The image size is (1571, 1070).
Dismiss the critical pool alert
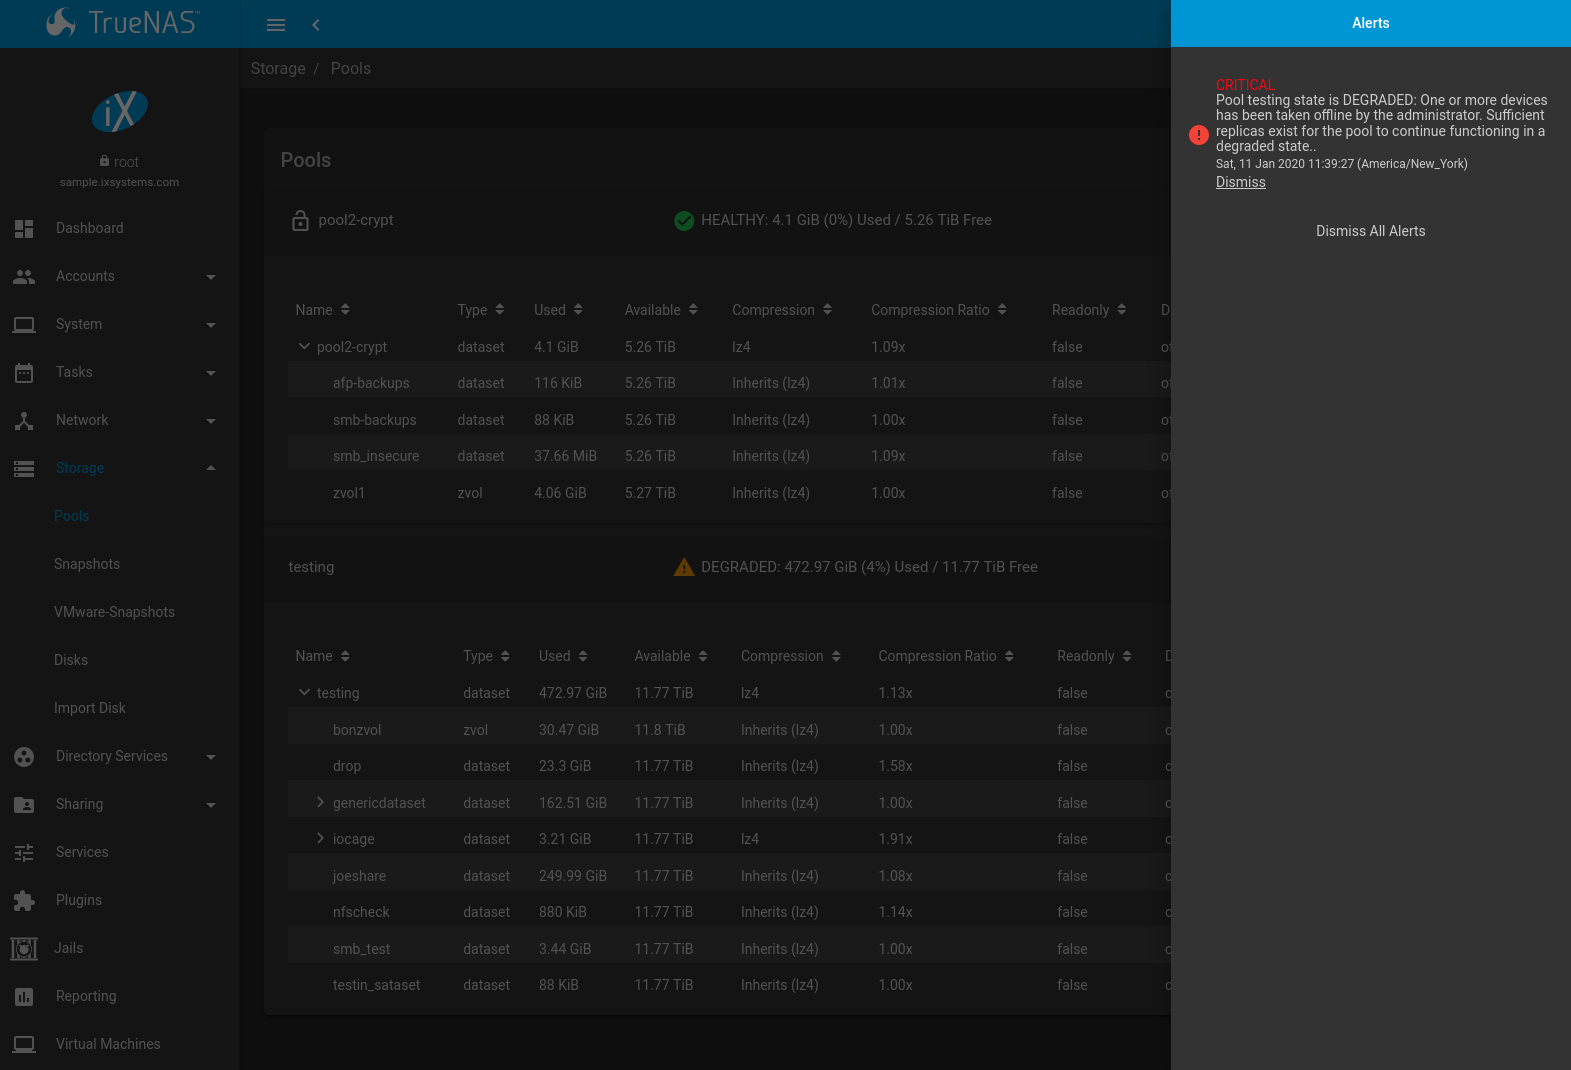pos(1240,182)
